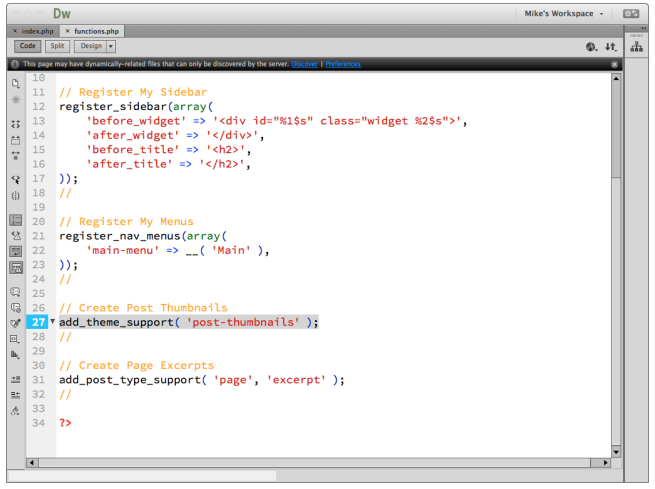Click Indent Code icon

pos(16,379)
